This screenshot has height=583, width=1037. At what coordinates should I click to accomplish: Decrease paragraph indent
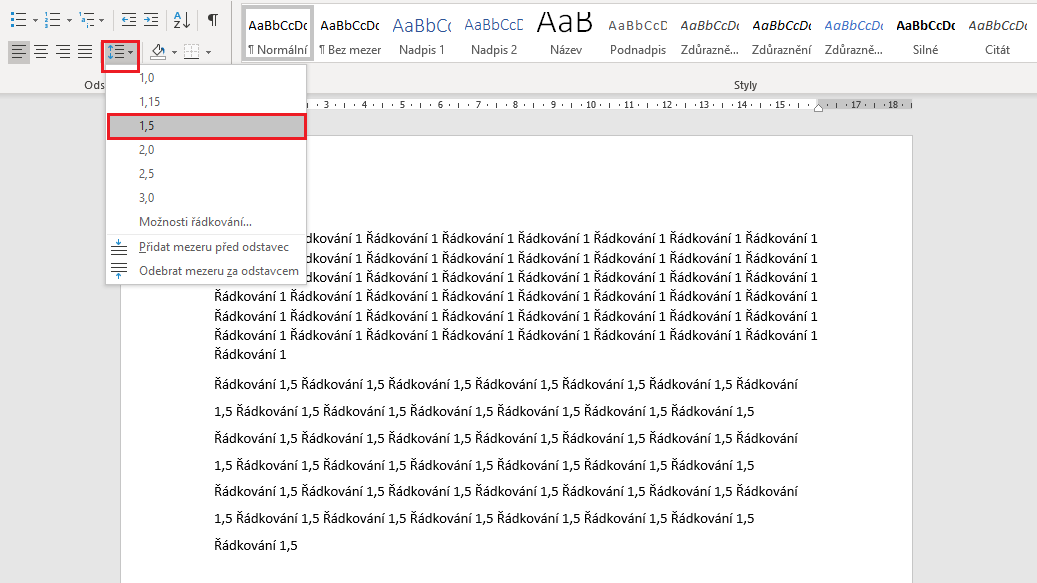(128, 20)
